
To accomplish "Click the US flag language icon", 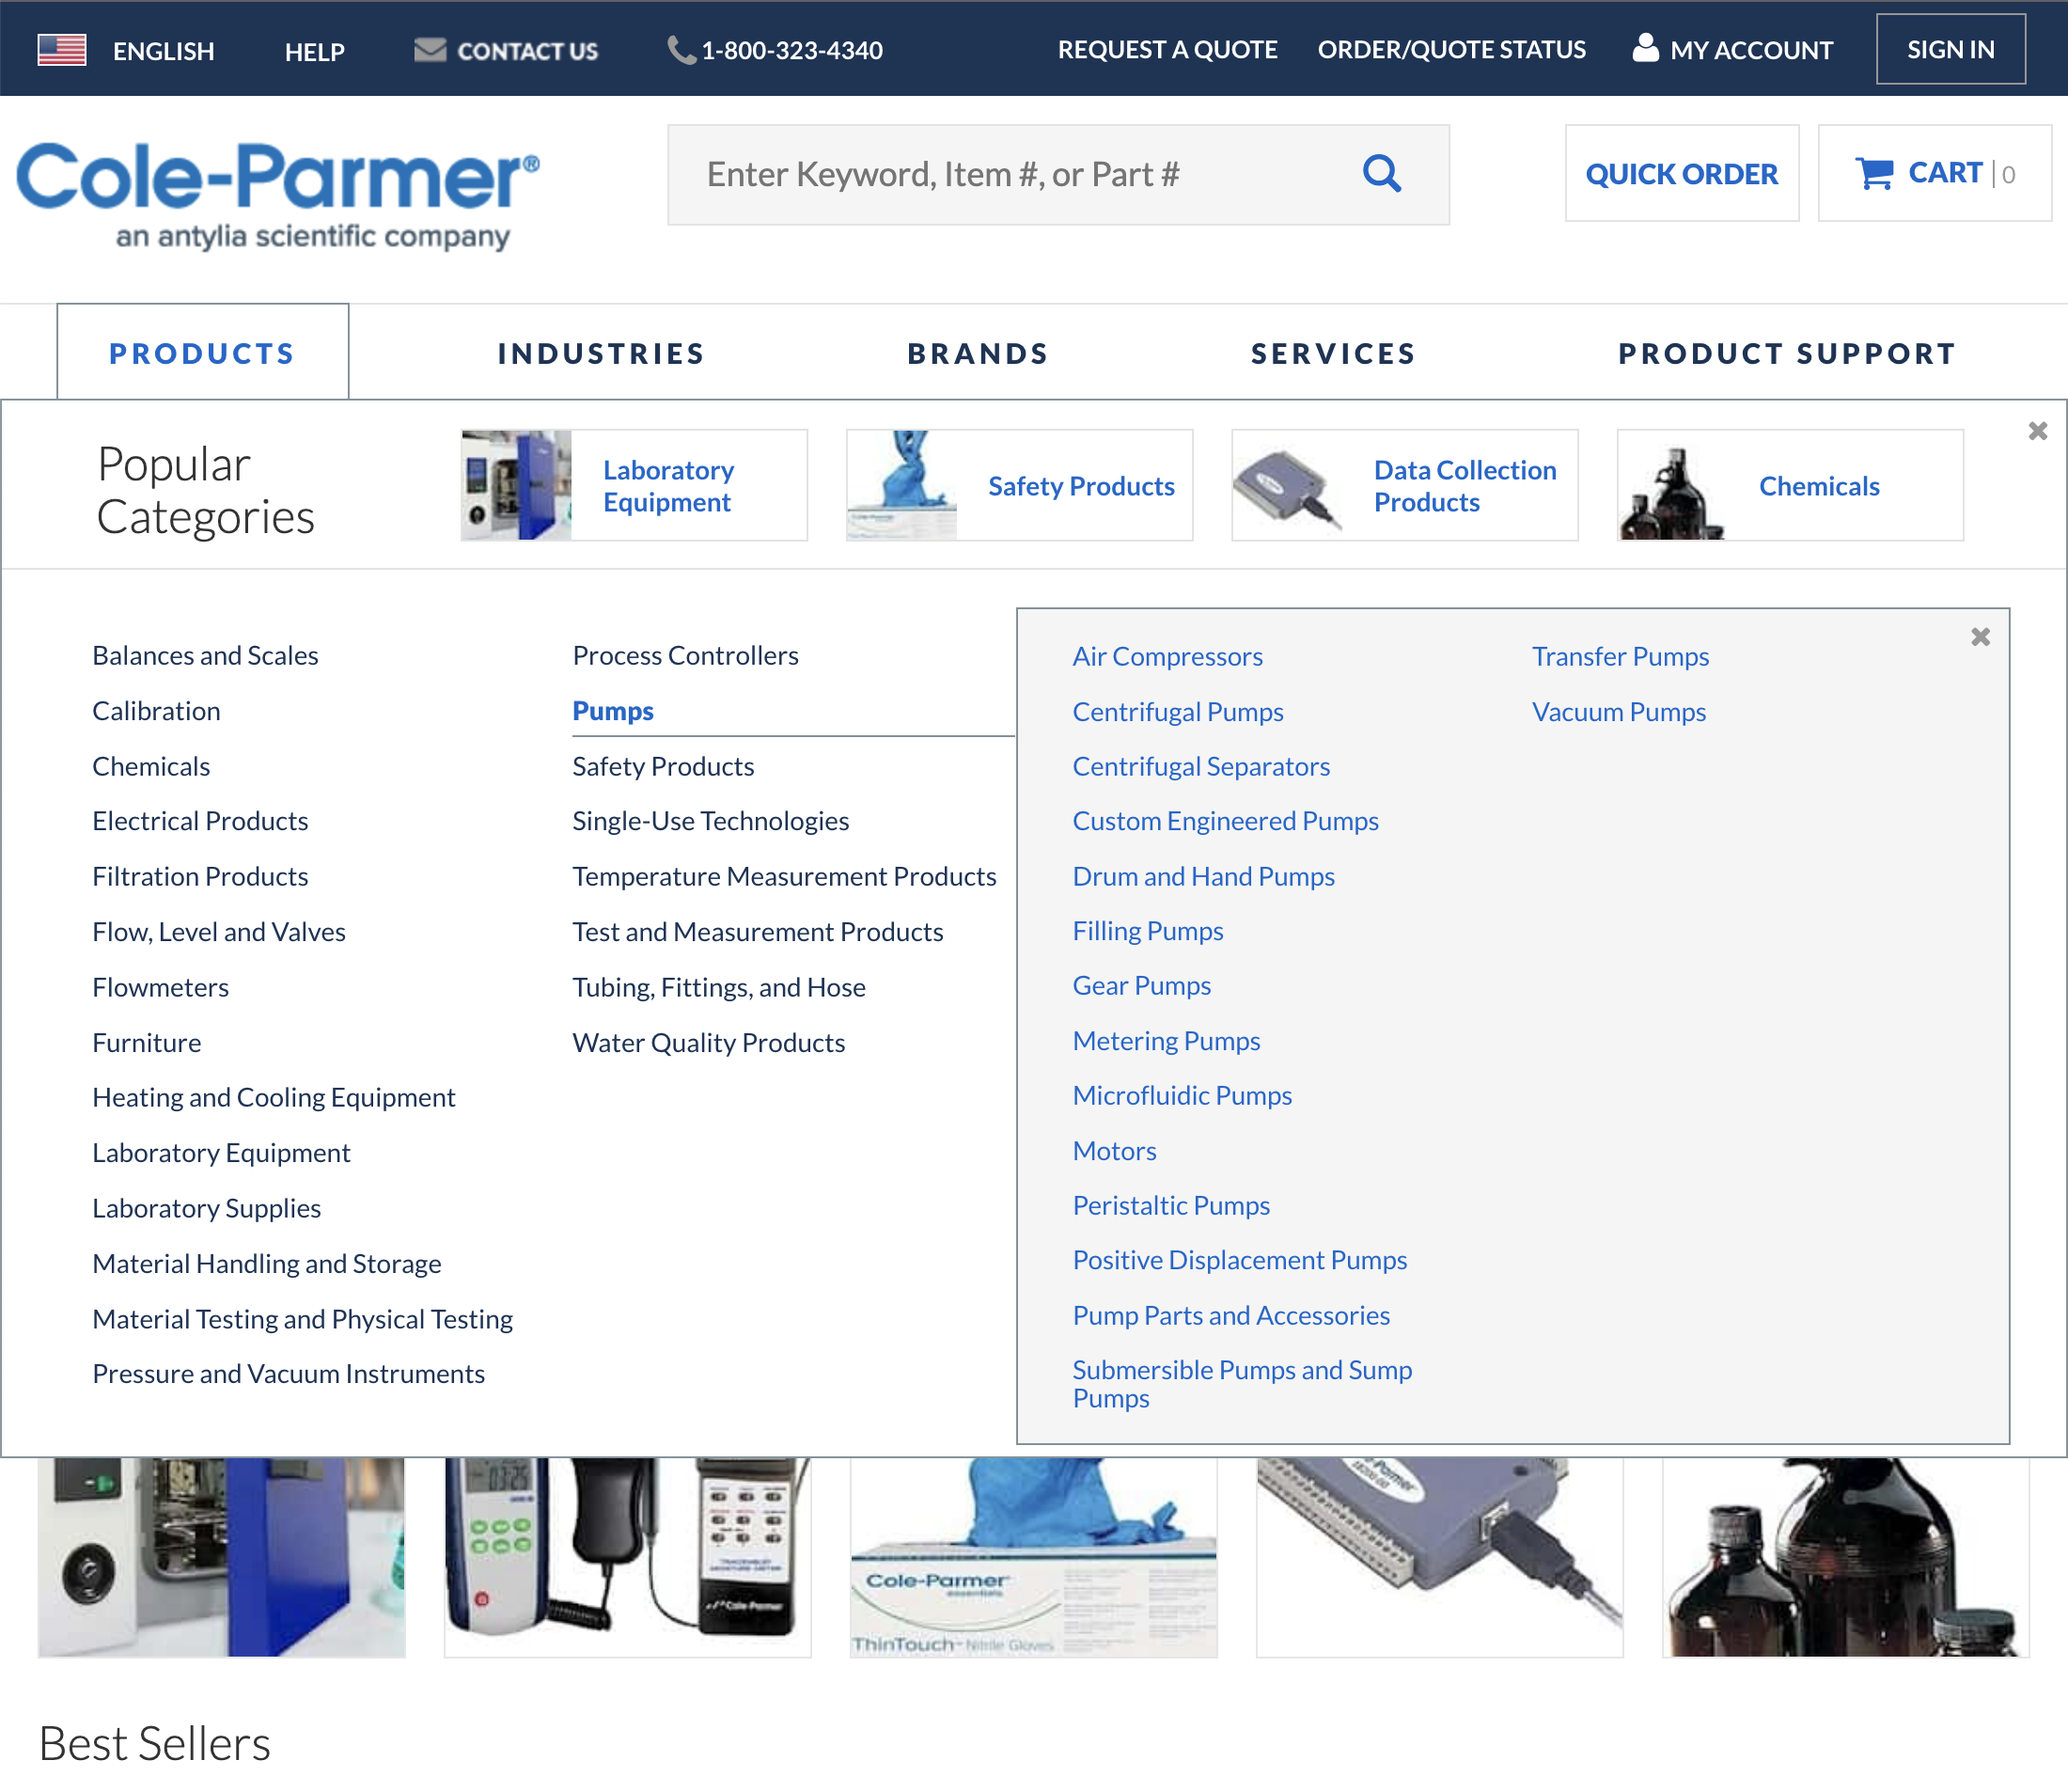I will coord(60,48).
